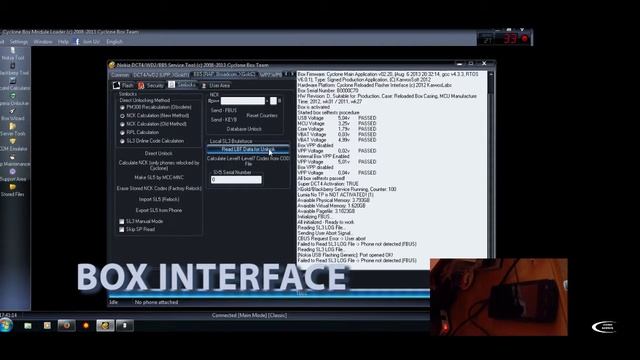Open the Window menu
The image size is (640, 360).
(43, 42)
